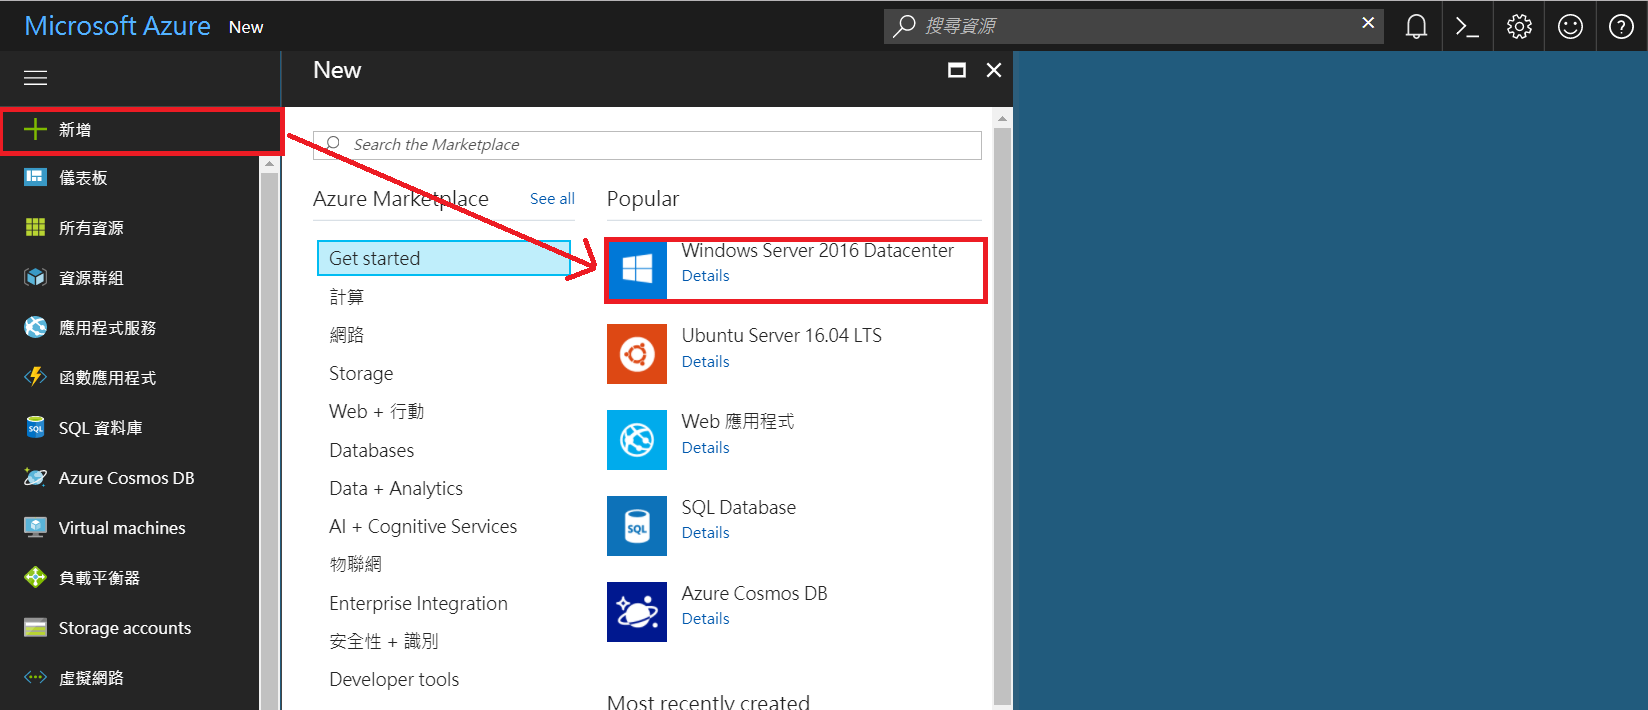Open the notifications bell
Image resolution: width=1648 pixels, height=710 pixels.
[x=1416, y=26]
